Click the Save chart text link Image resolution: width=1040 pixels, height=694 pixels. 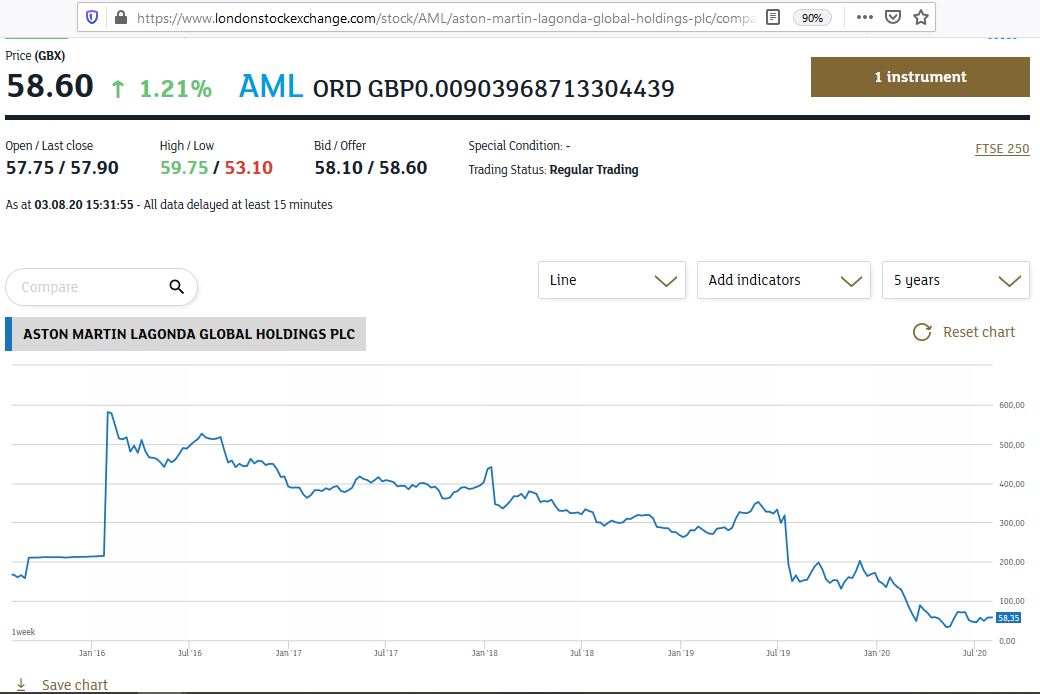pos(75,685)
